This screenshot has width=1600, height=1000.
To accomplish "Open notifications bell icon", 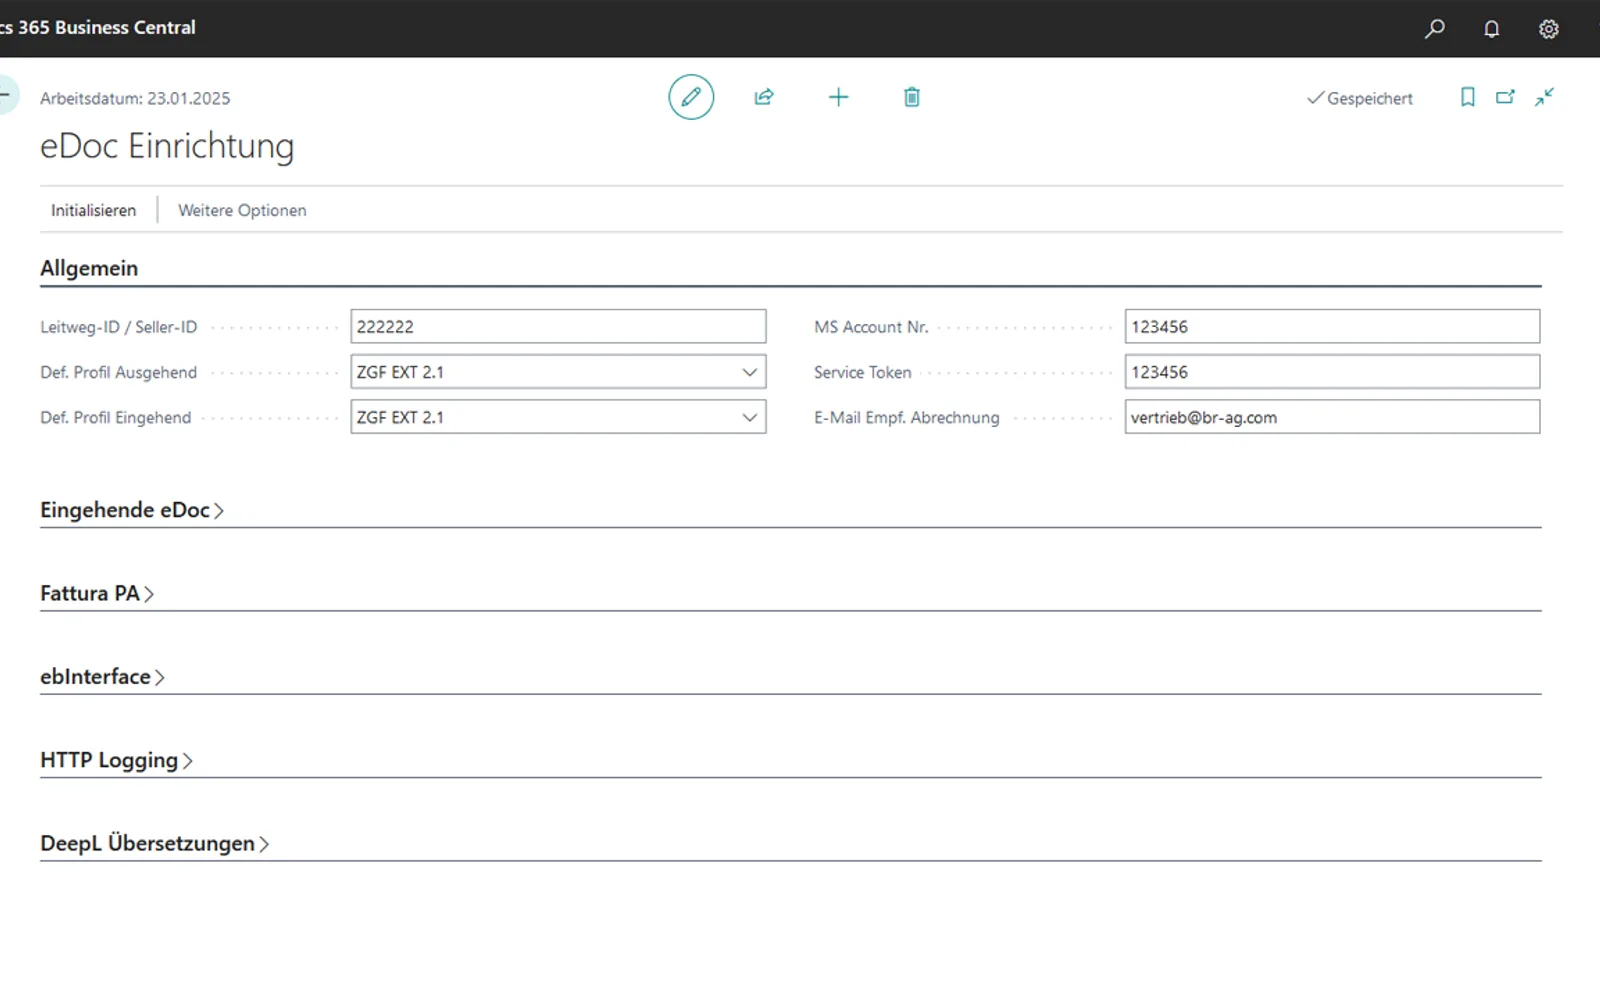I will (x=1491, y=29).
